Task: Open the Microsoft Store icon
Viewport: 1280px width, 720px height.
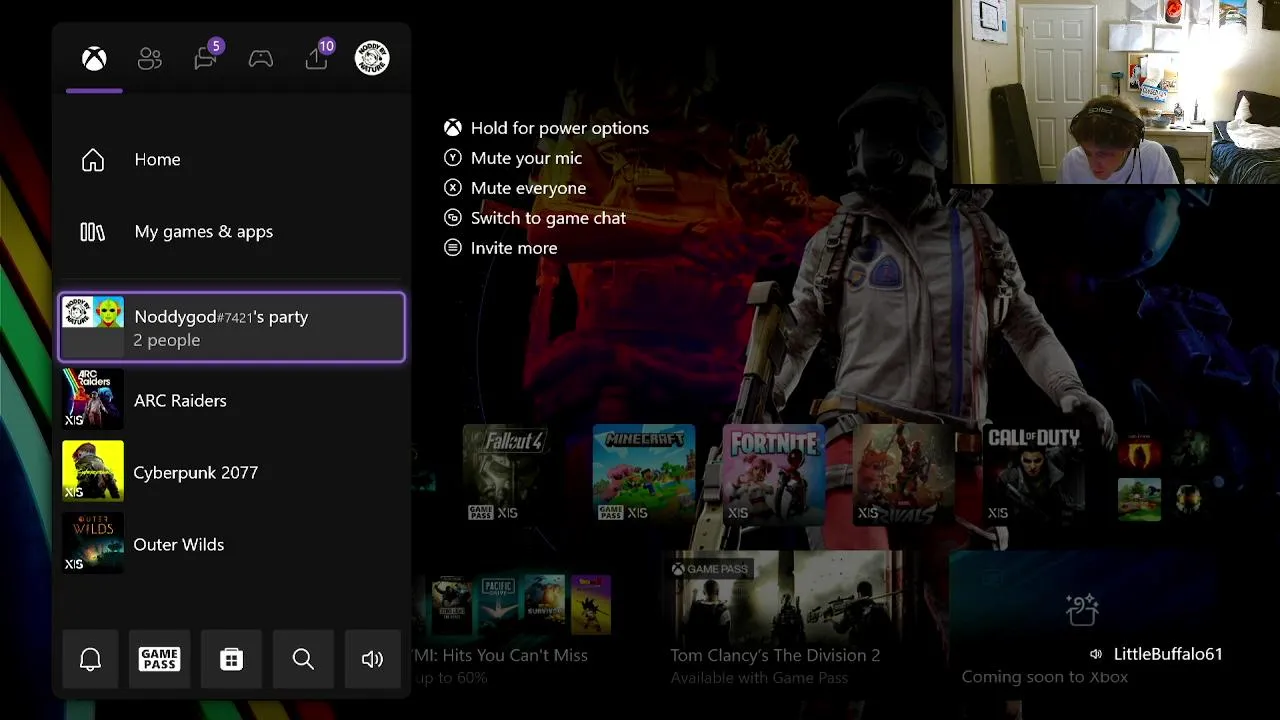Action: [231, 659]
